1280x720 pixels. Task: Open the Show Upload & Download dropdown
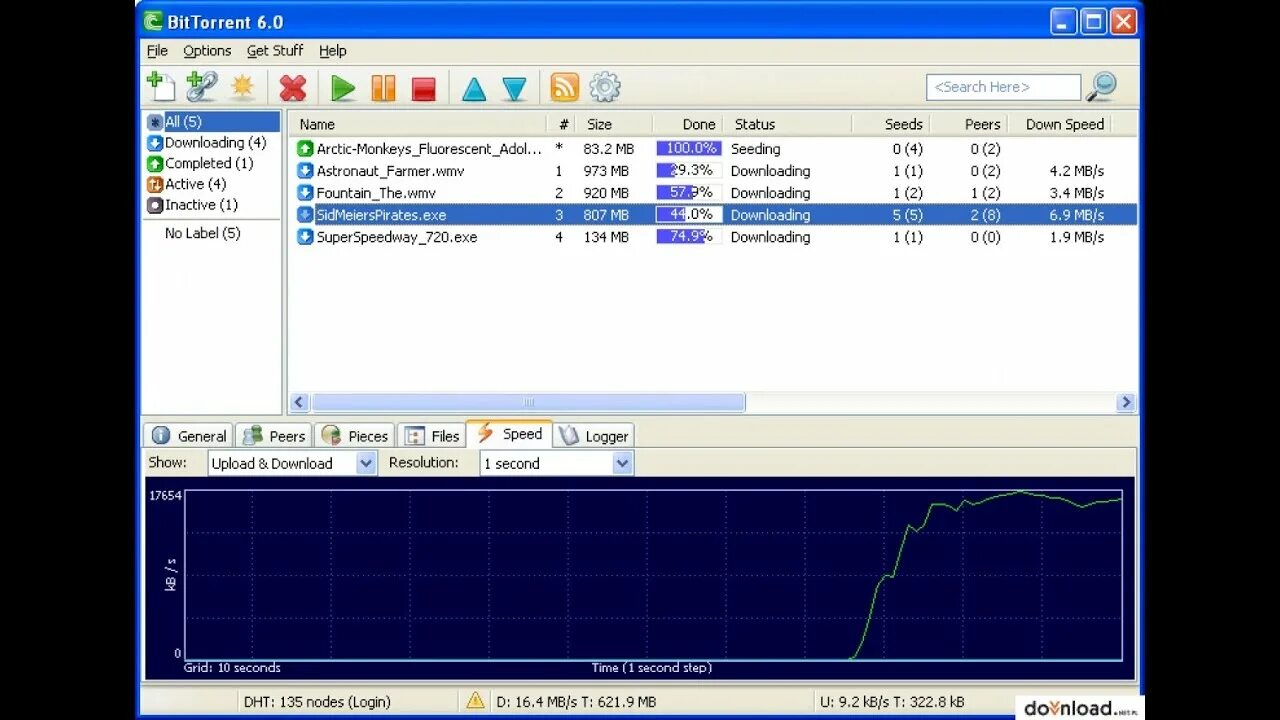tap(292, 463)
